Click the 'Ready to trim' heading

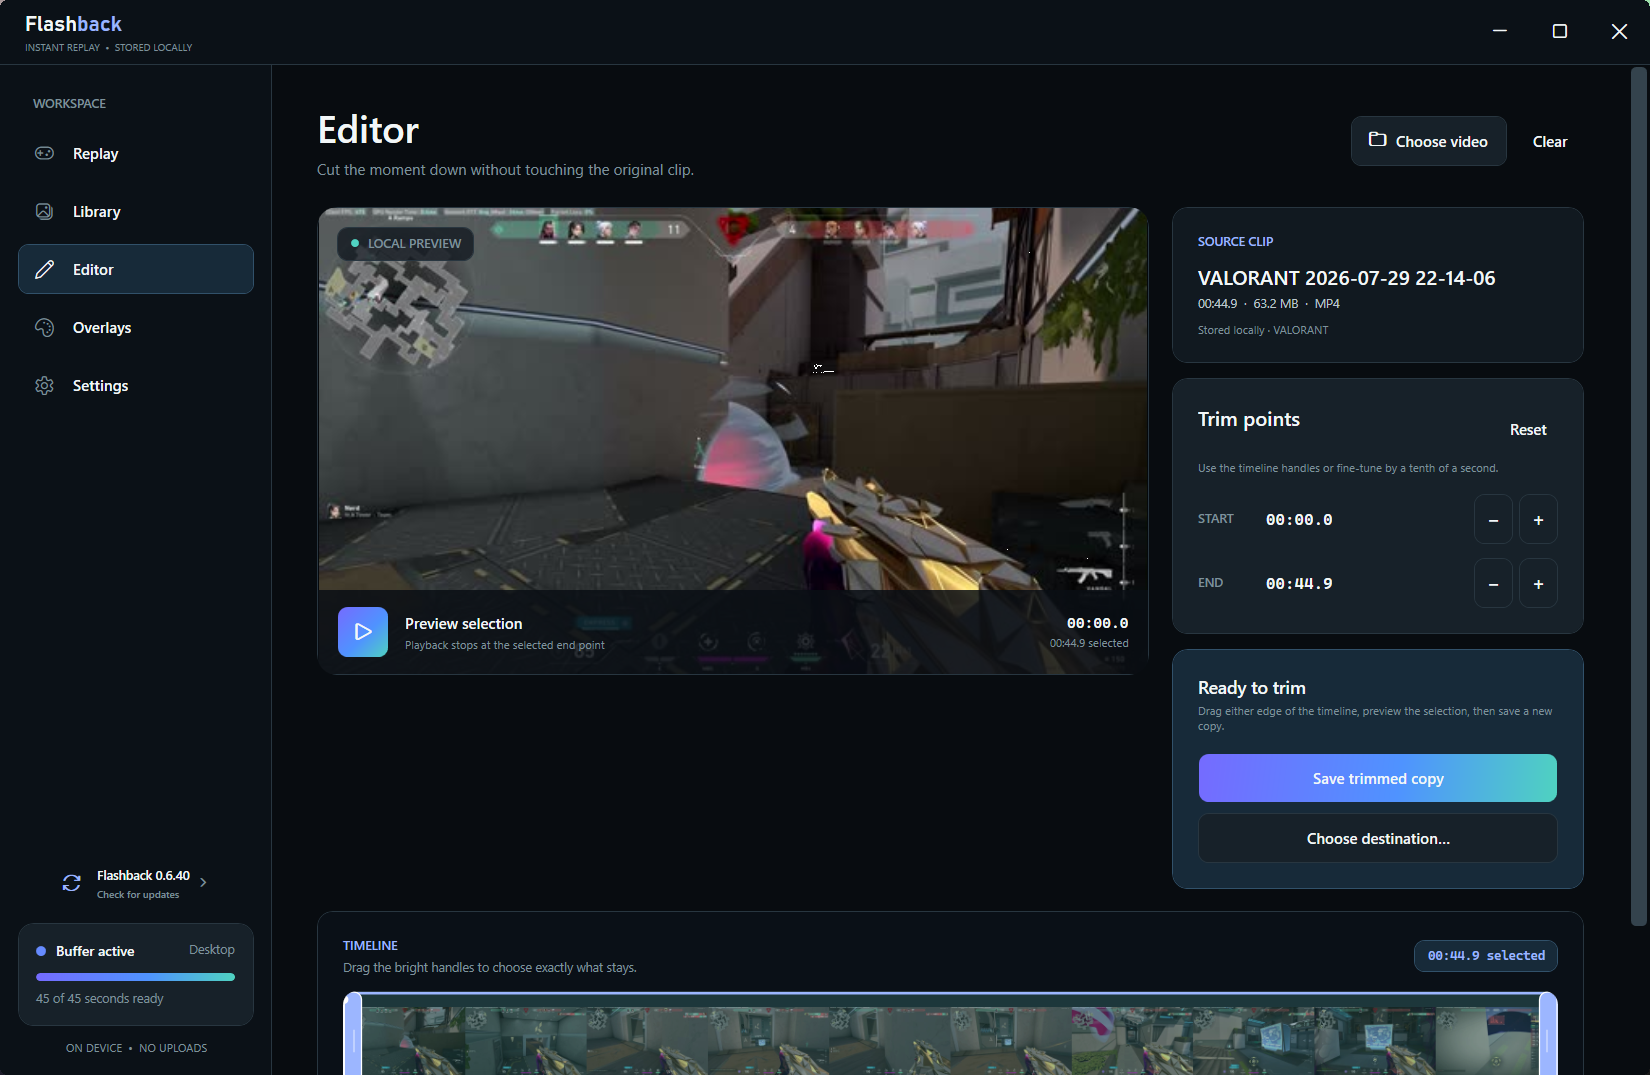pyautogui.click(x=1251, y=688)
